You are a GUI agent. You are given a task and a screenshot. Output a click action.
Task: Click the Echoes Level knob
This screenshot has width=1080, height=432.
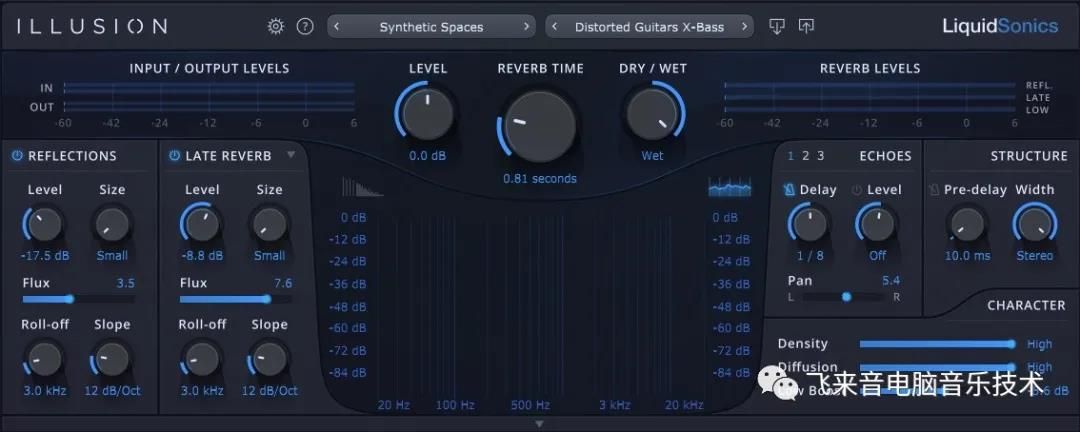coord(878,225)
